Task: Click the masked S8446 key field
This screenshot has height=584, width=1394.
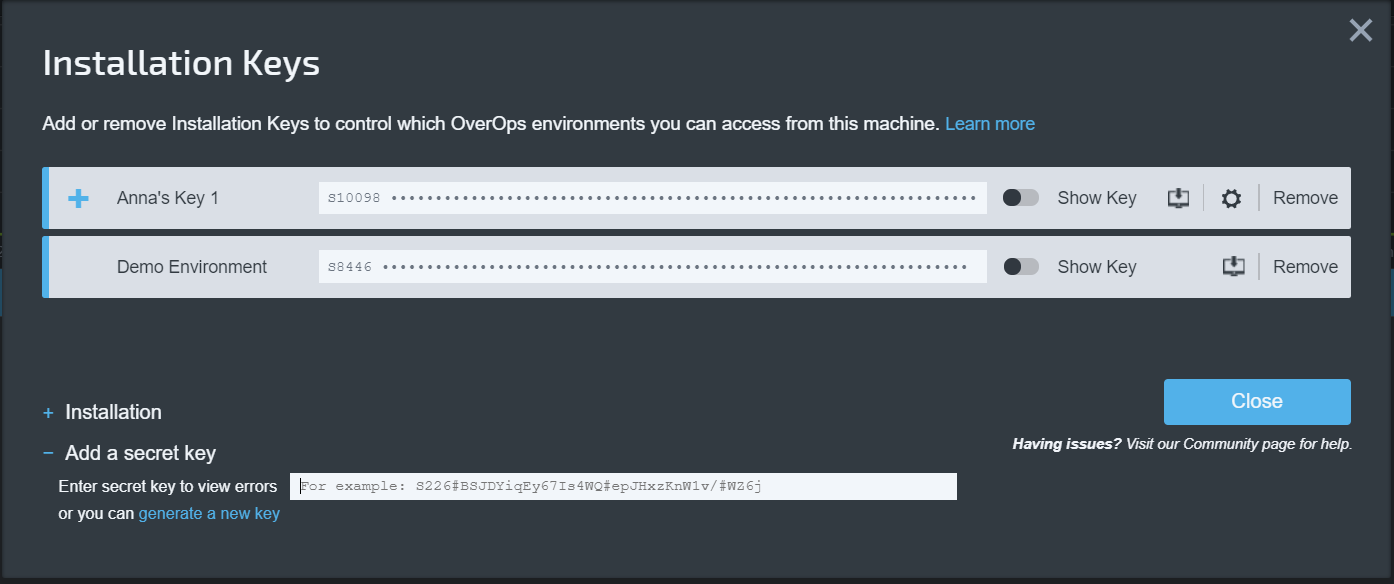Action: click(652, 266)
